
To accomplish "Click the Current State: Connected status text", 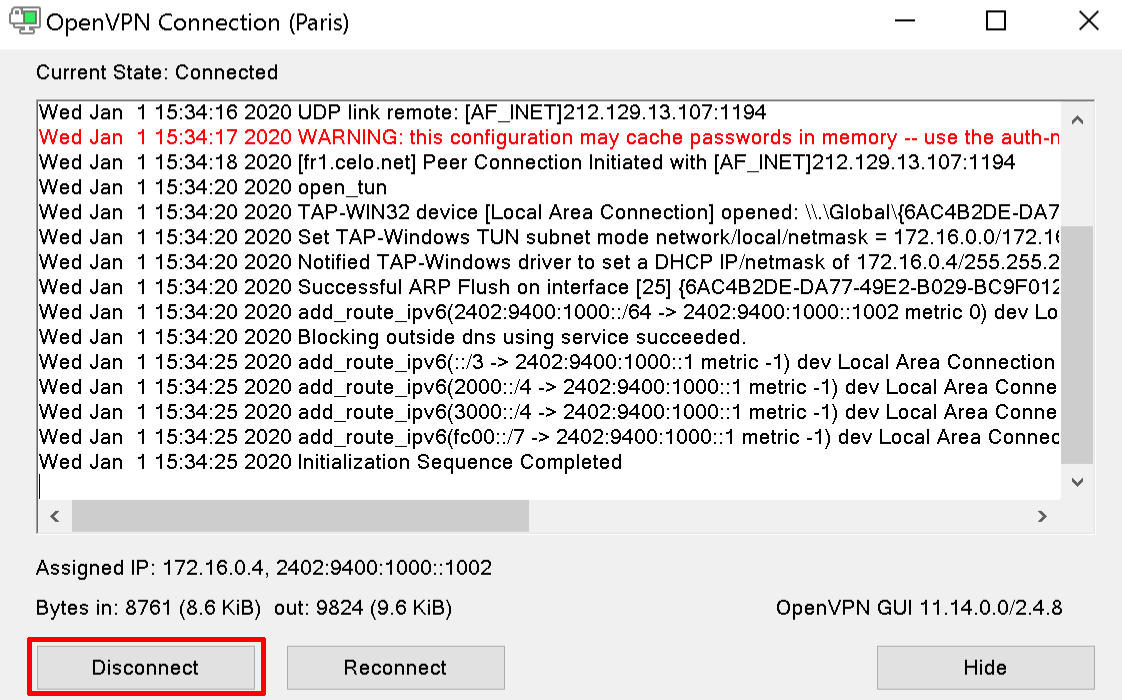I will 156,72.
